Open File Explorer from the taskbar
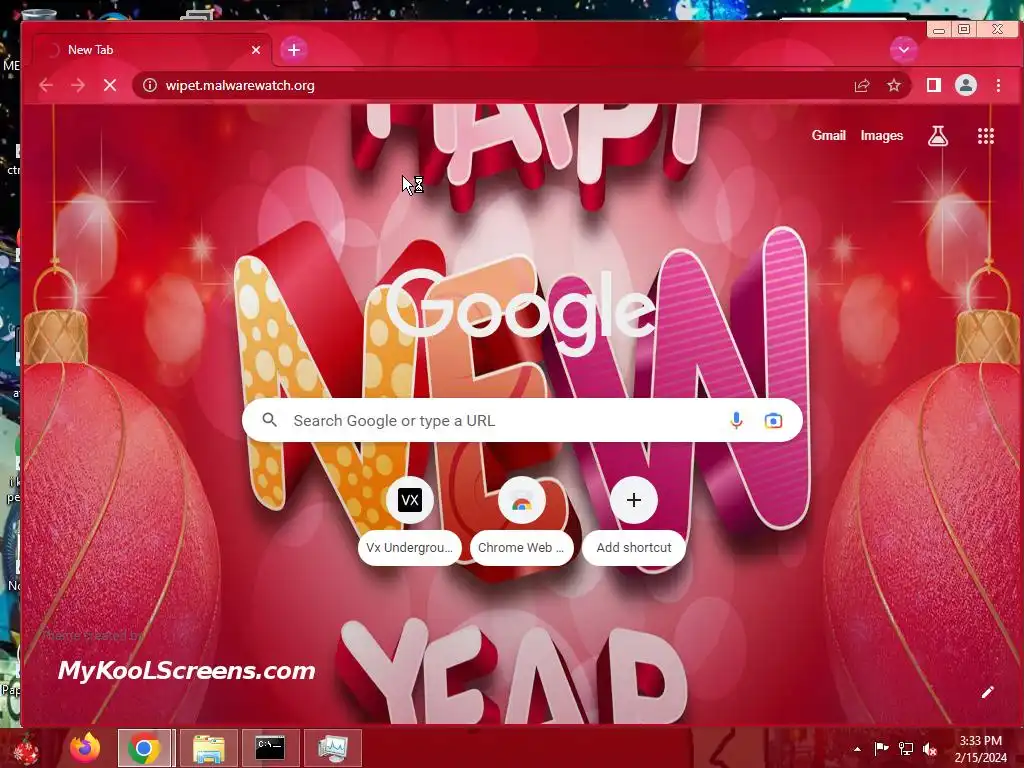 208,748
